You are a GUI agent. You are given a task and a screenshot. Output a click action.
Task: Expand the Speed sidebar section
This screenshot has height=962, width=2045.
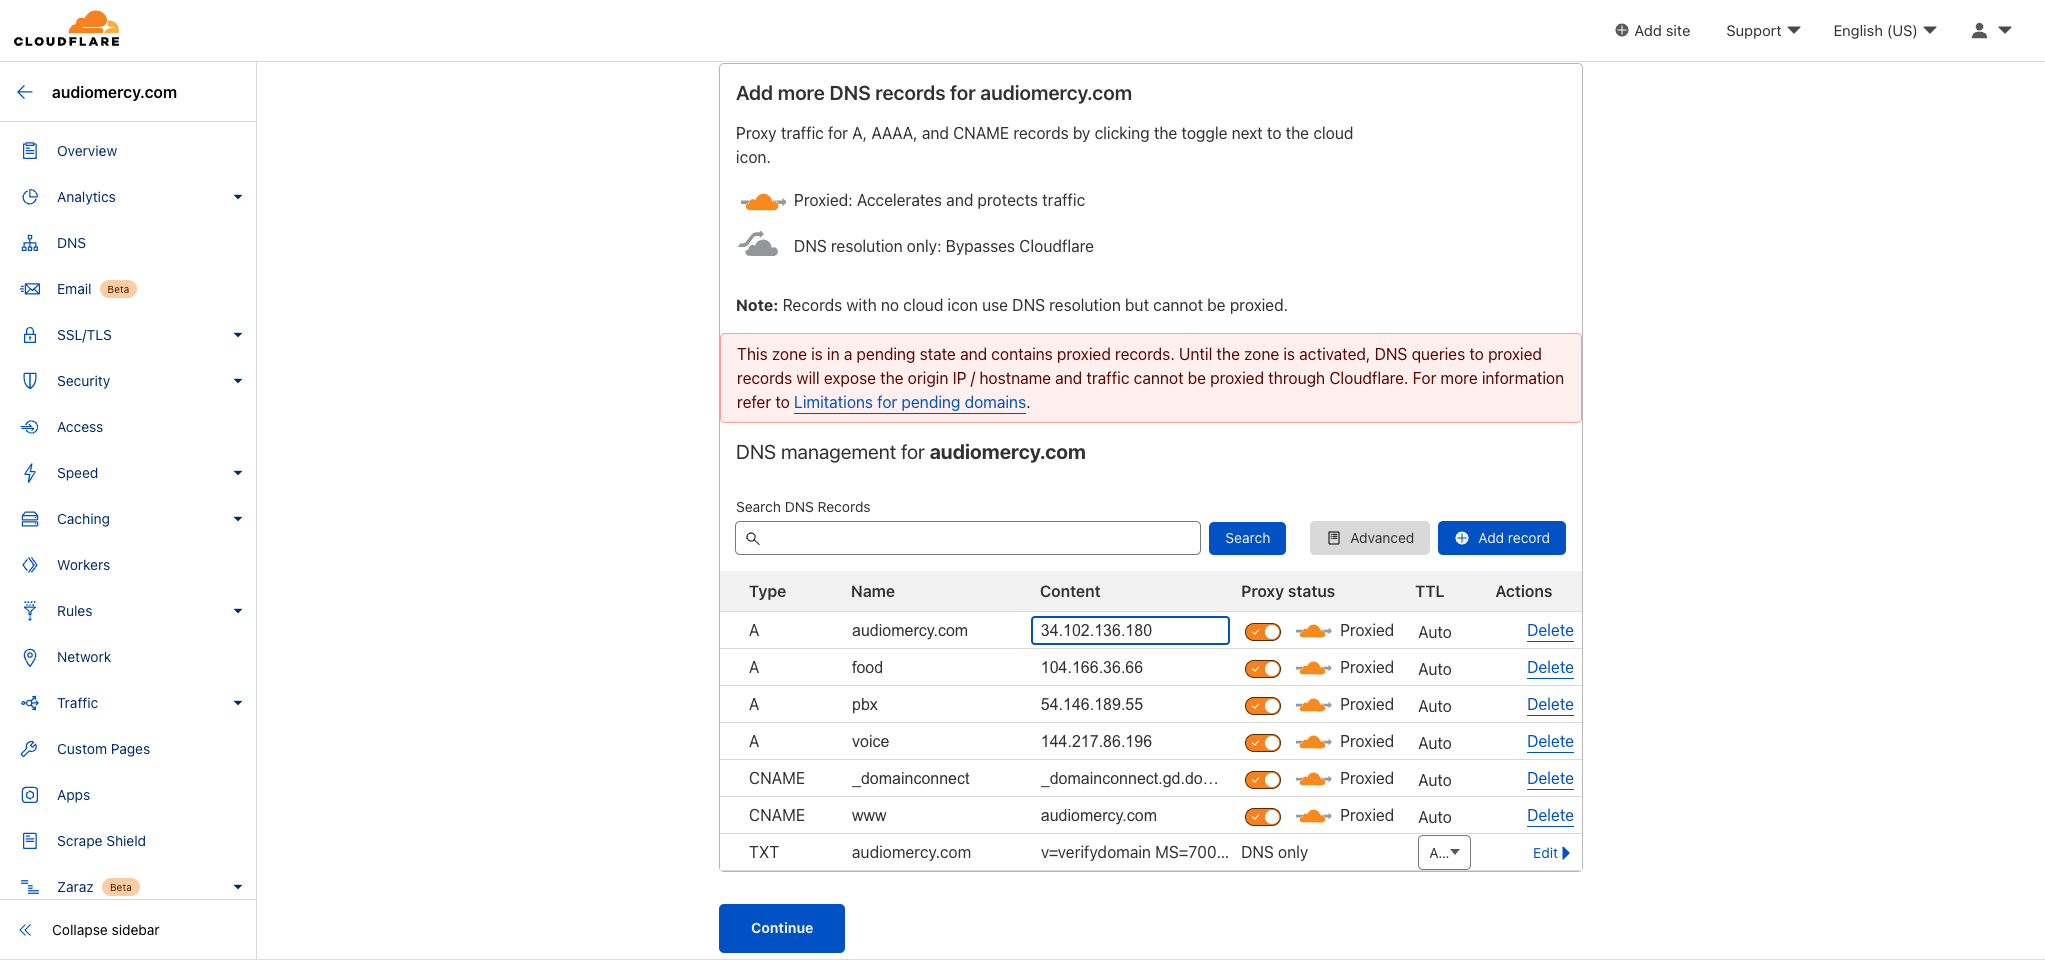click(238, 473)
